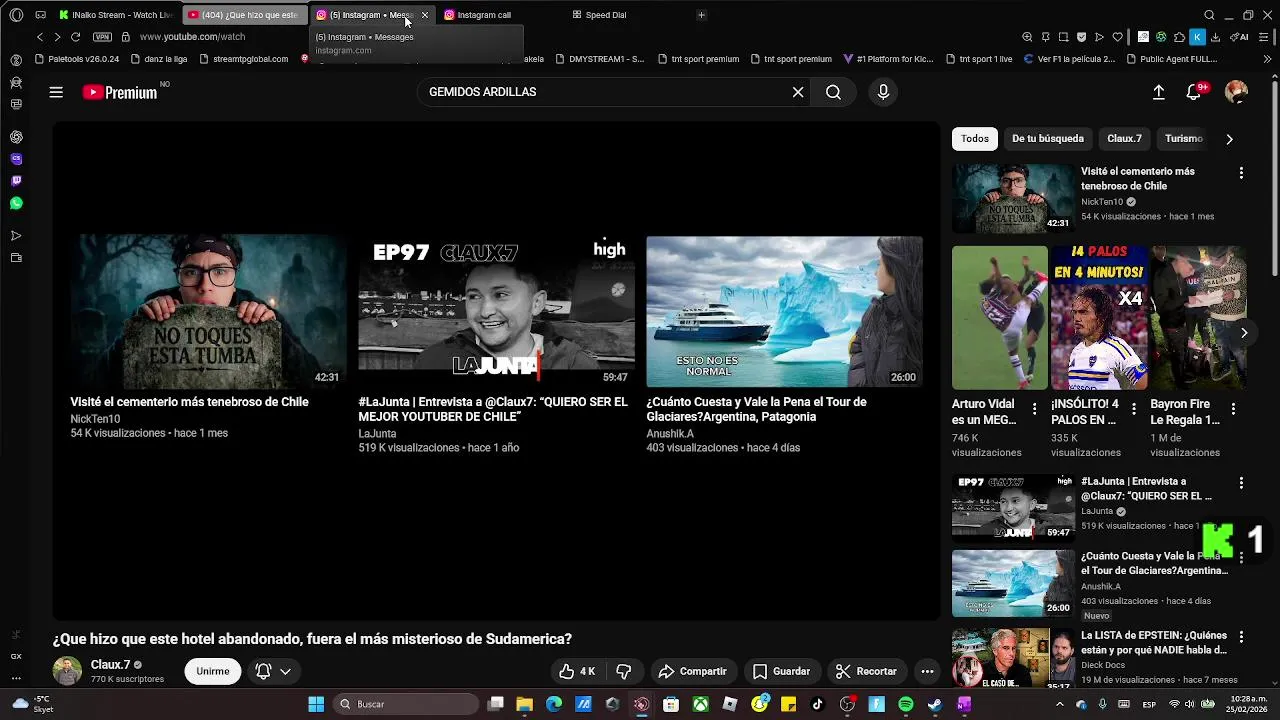Screen dimensions: 1280x720
Task: Open the ChatGPT sidebar icon
Action: tap(16, 137)
